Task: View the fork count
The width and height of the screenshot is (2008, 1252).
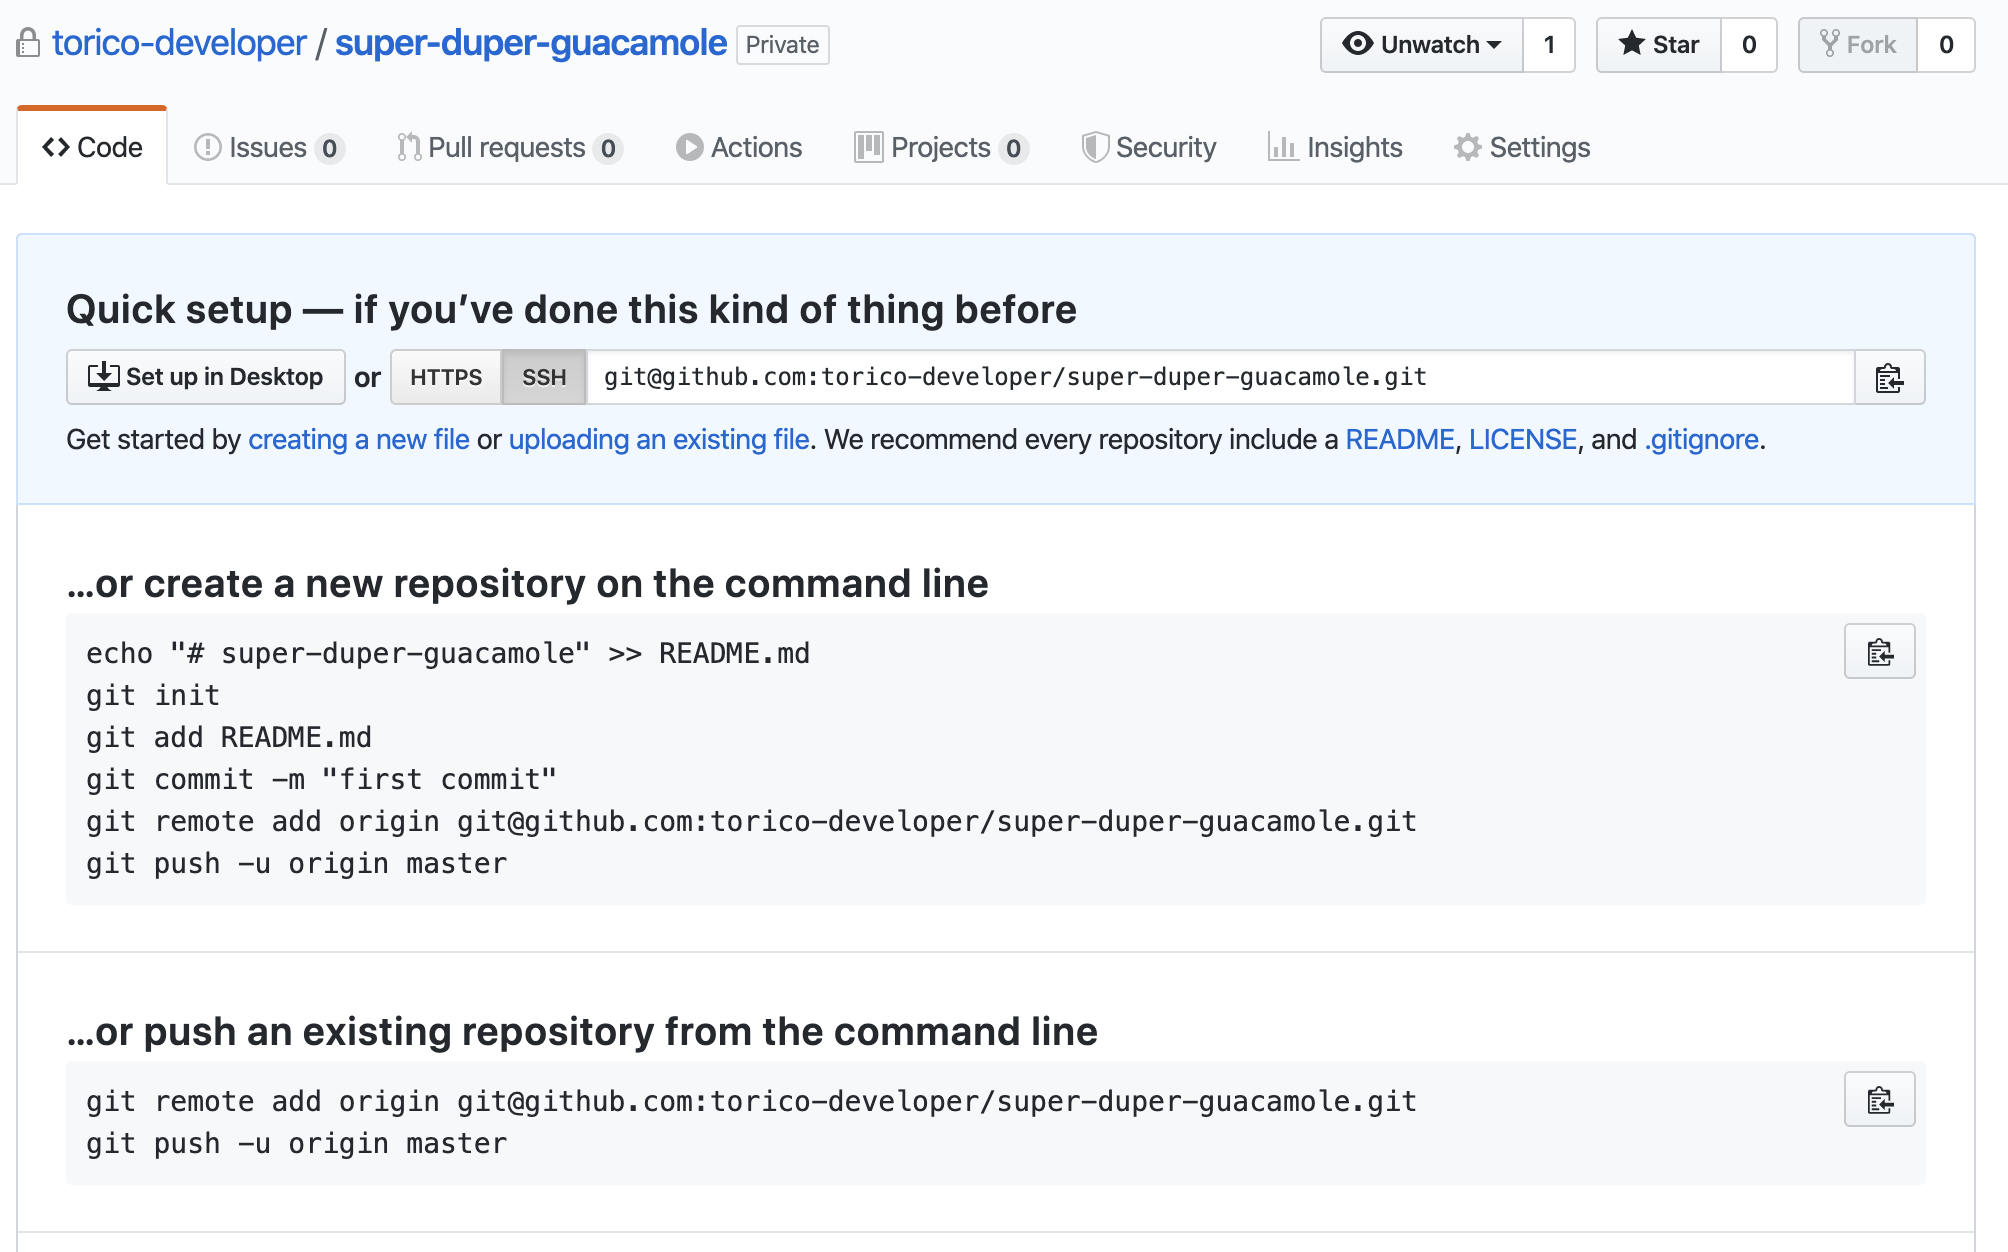Action: 1946,45
